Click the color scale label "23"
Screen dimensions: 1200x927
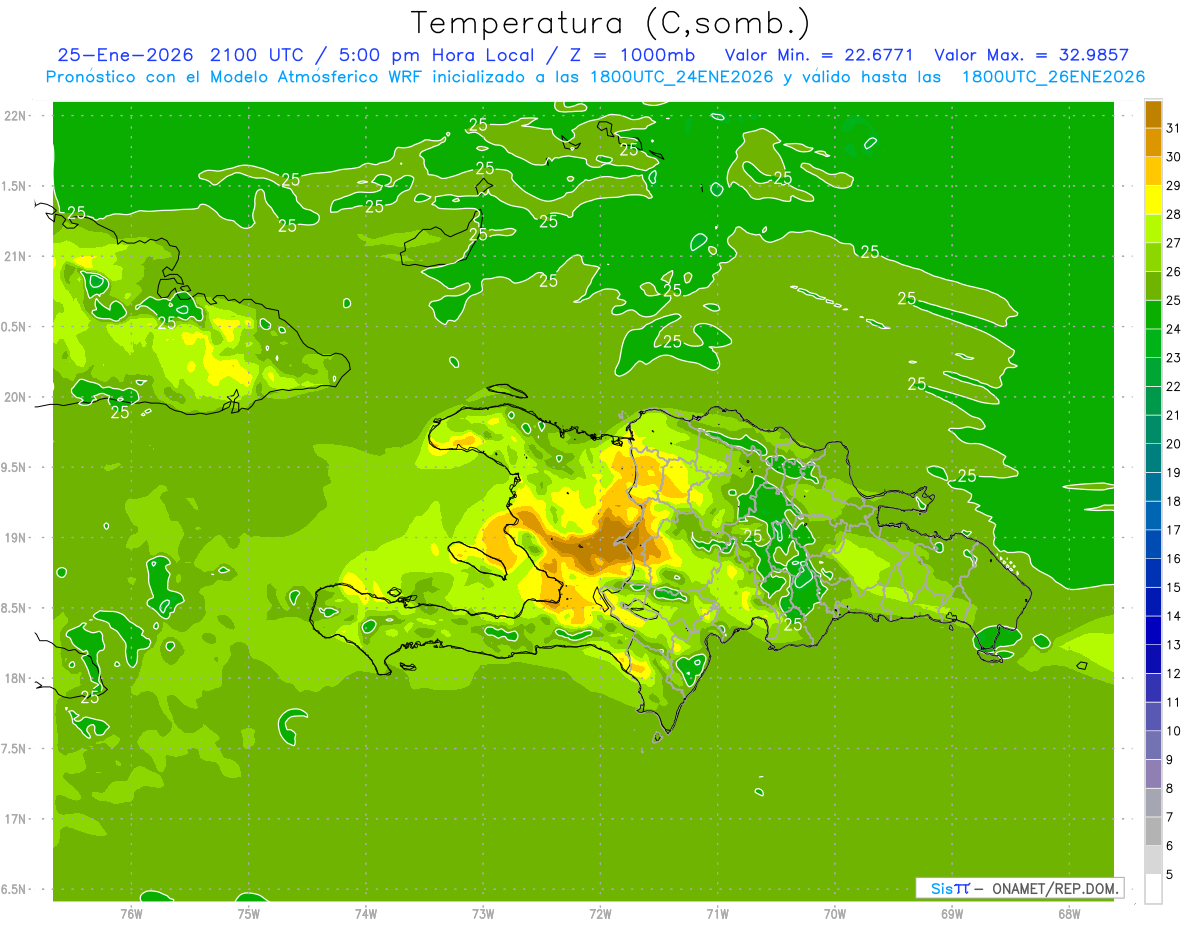click(1173, 358)
